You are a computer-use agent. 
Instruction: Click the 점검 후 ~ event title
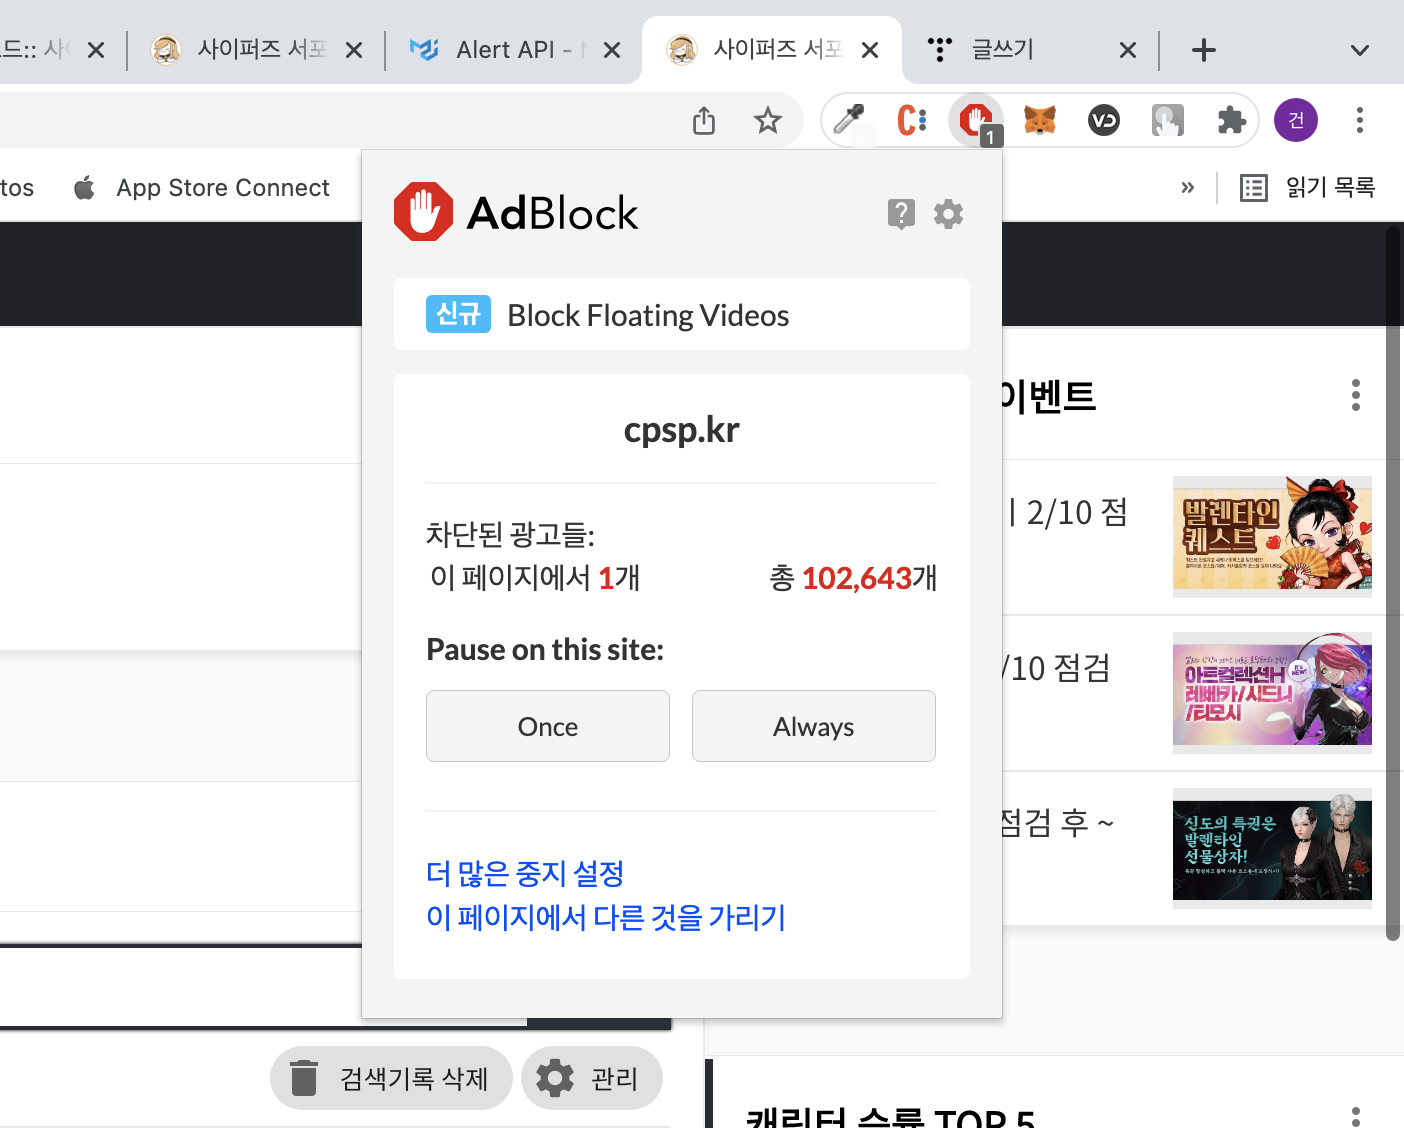[1057, 823]
